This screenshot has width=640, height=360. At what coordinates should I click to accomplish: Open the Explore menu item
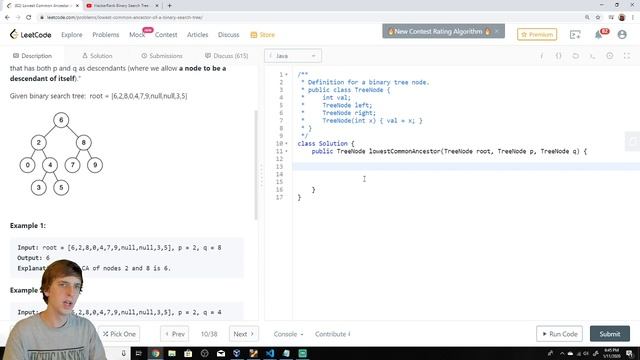[72, 35]
